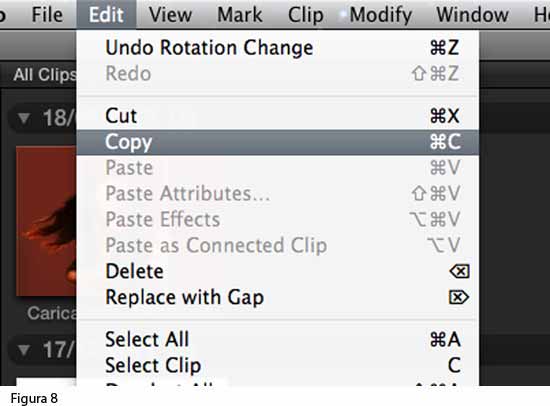This screenshot has width=550, height=406.
Task: Open the All Clips filter dropdown
Action: [x=45, y=75]
